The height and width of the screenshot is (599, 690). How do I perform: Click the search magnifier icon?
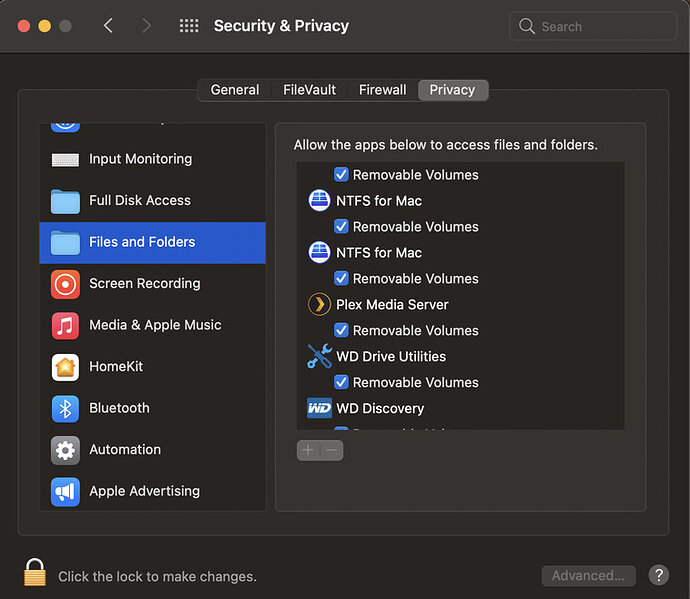coord(526,26)
